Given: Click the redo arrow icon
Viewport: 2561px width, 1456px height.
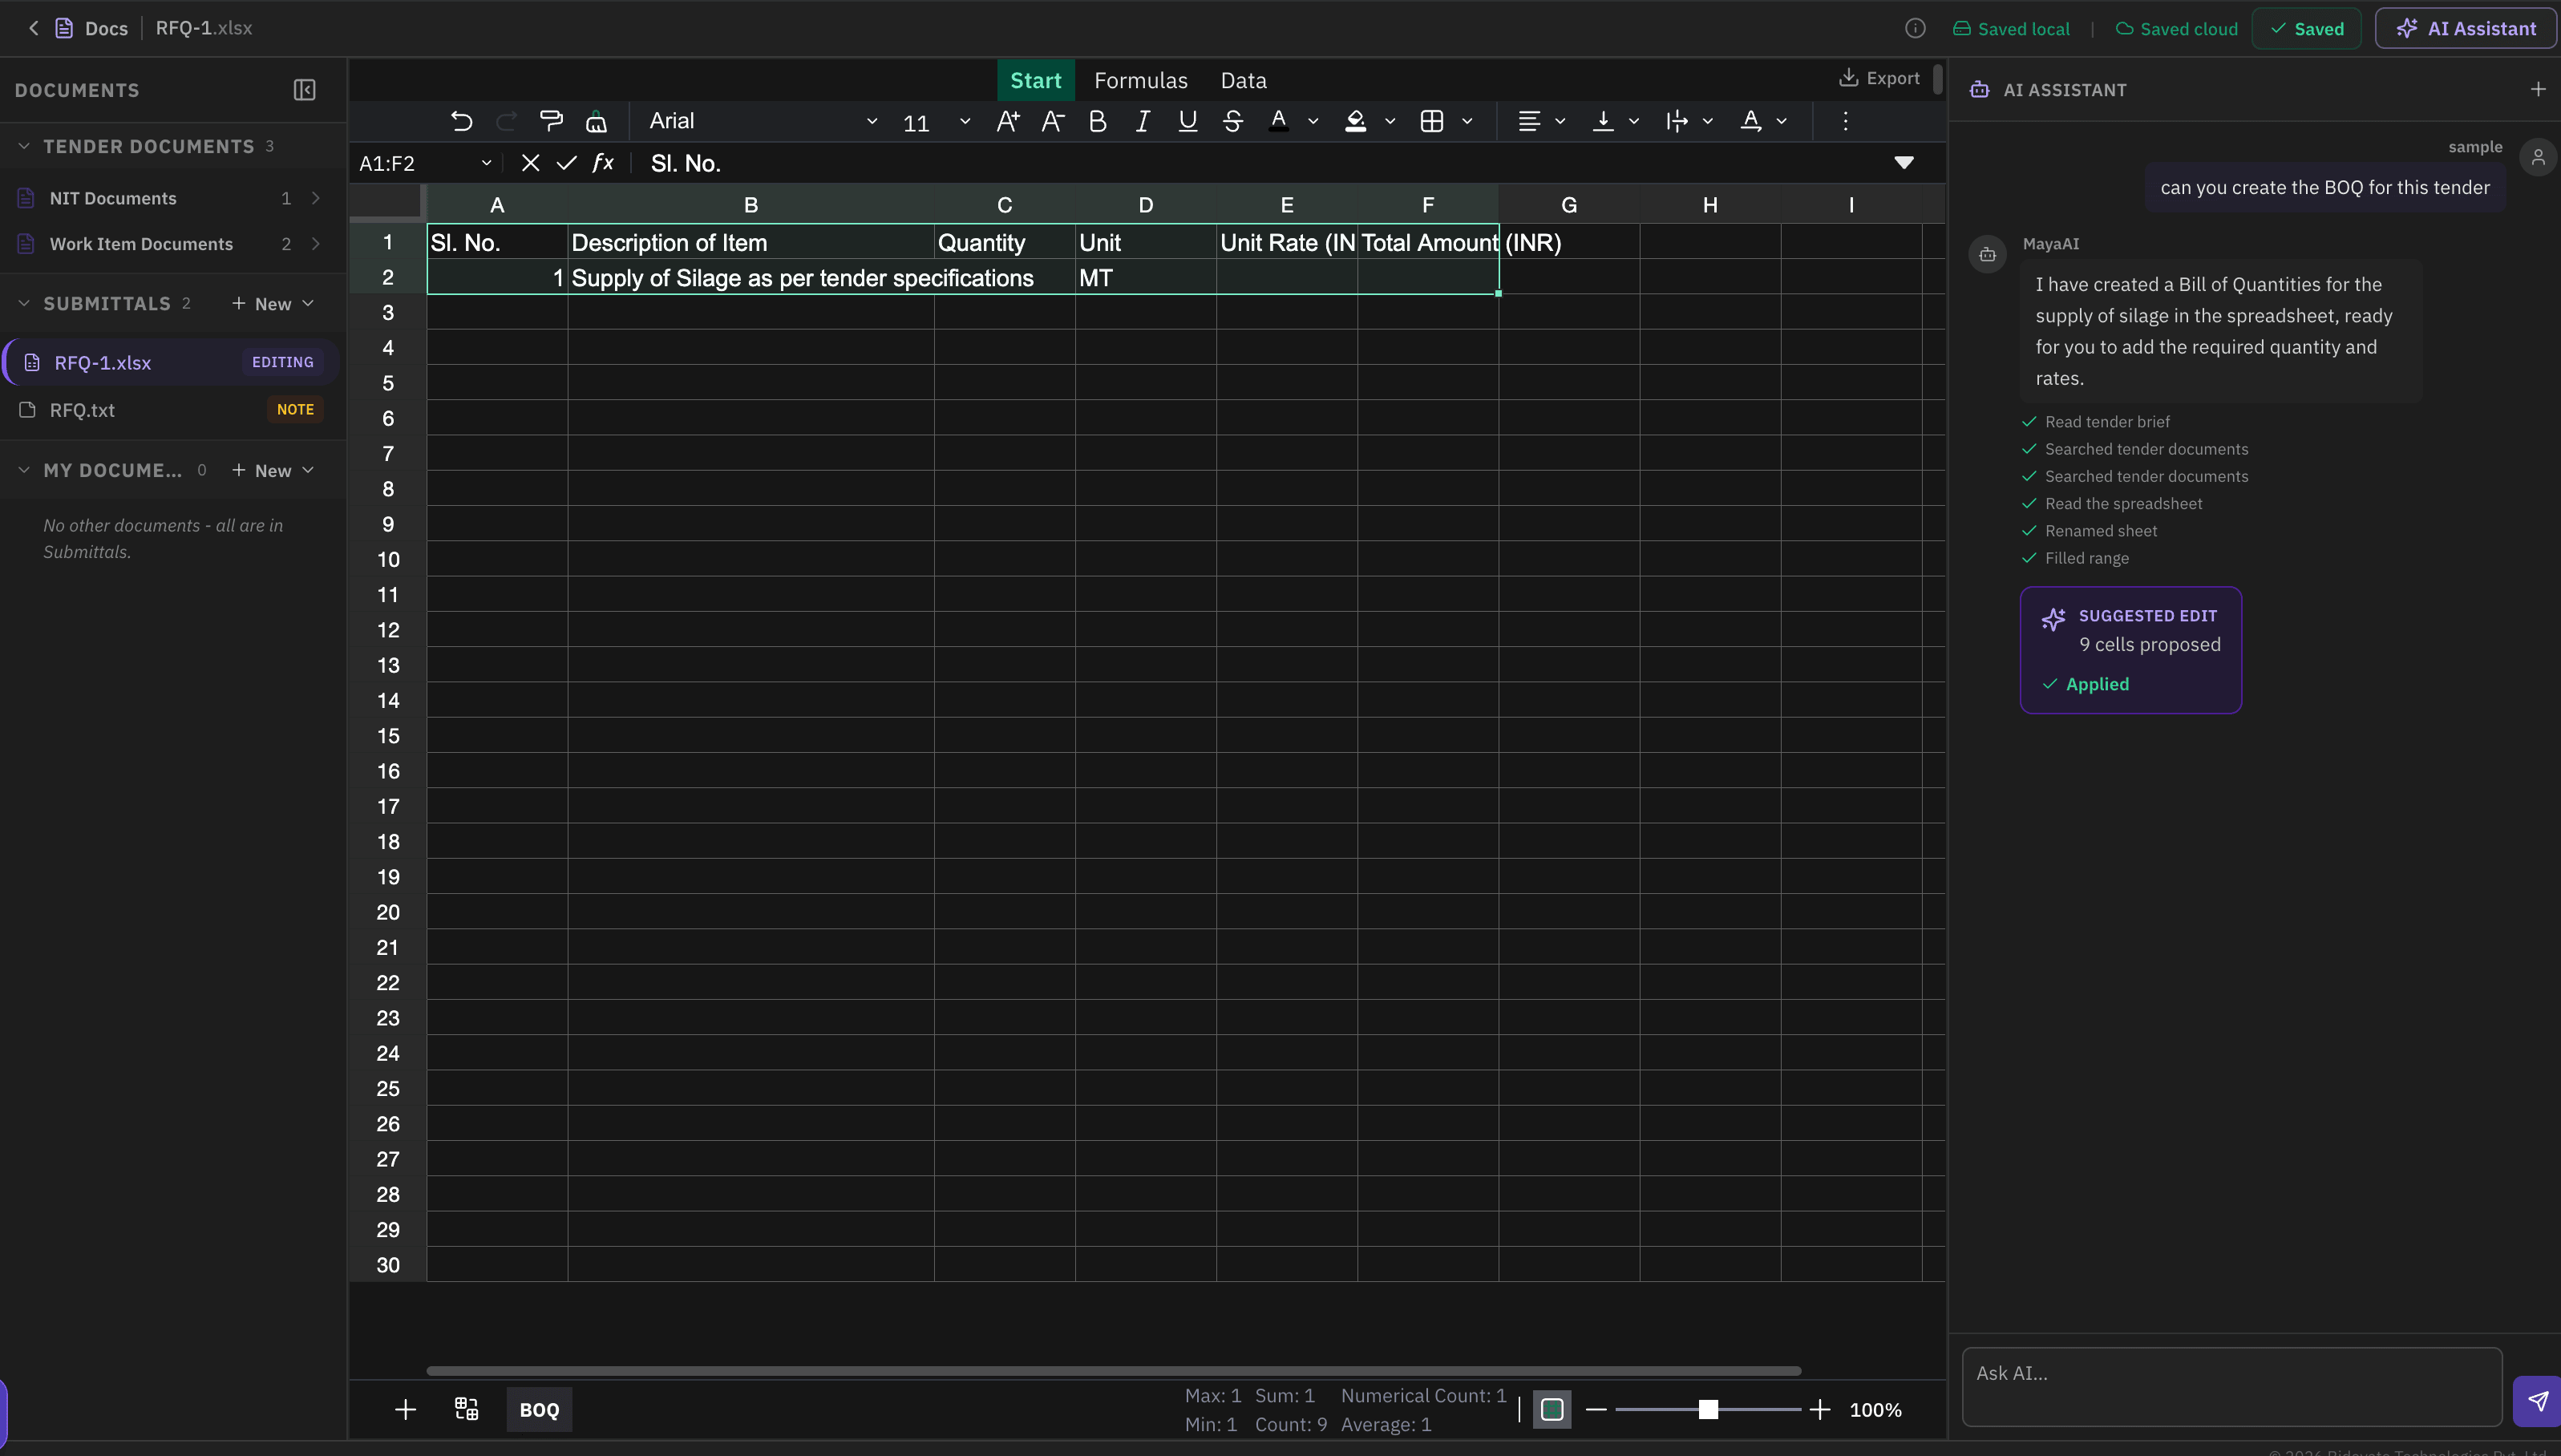Looking at the screenshot, I should point(506,121).
